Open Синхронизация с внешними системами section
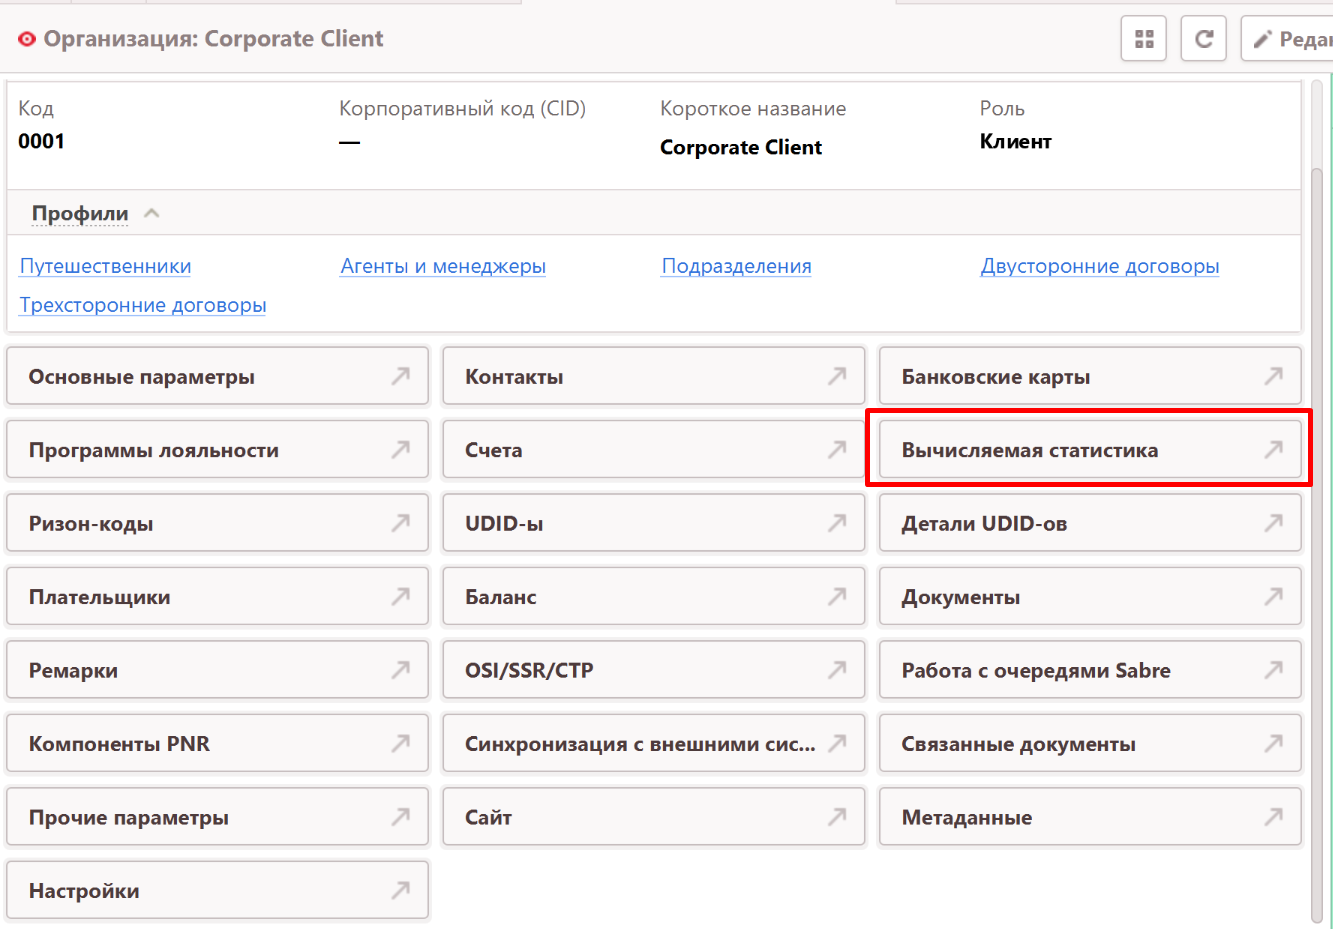Viewport: 1333px width, 929px height. point(653,744)
